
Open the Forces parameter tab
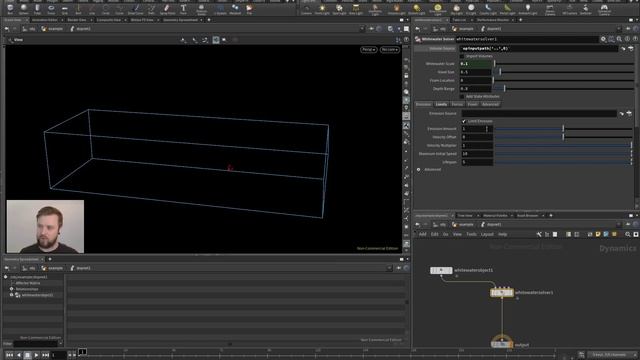click(457, 104)
